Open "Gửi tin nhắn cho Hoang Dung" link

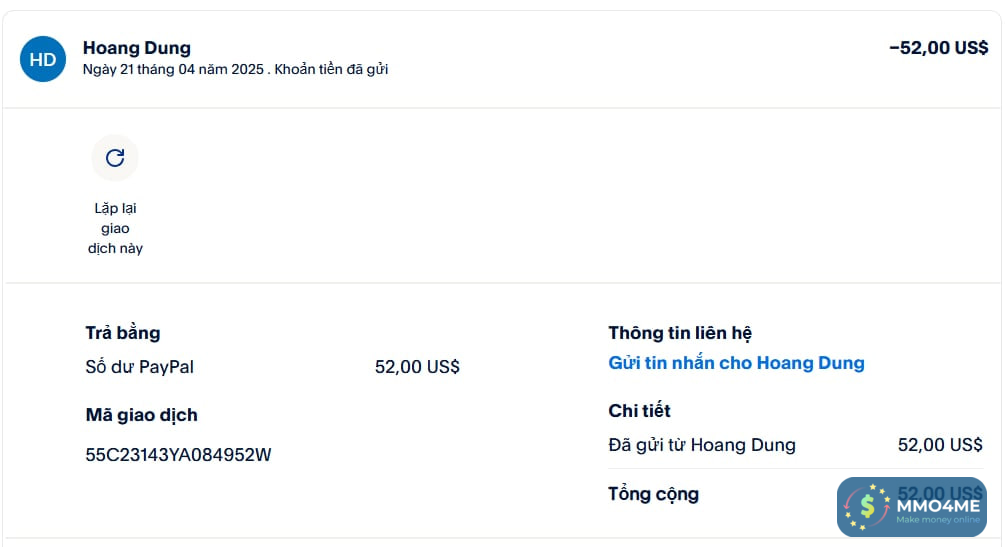pos(736,363)
